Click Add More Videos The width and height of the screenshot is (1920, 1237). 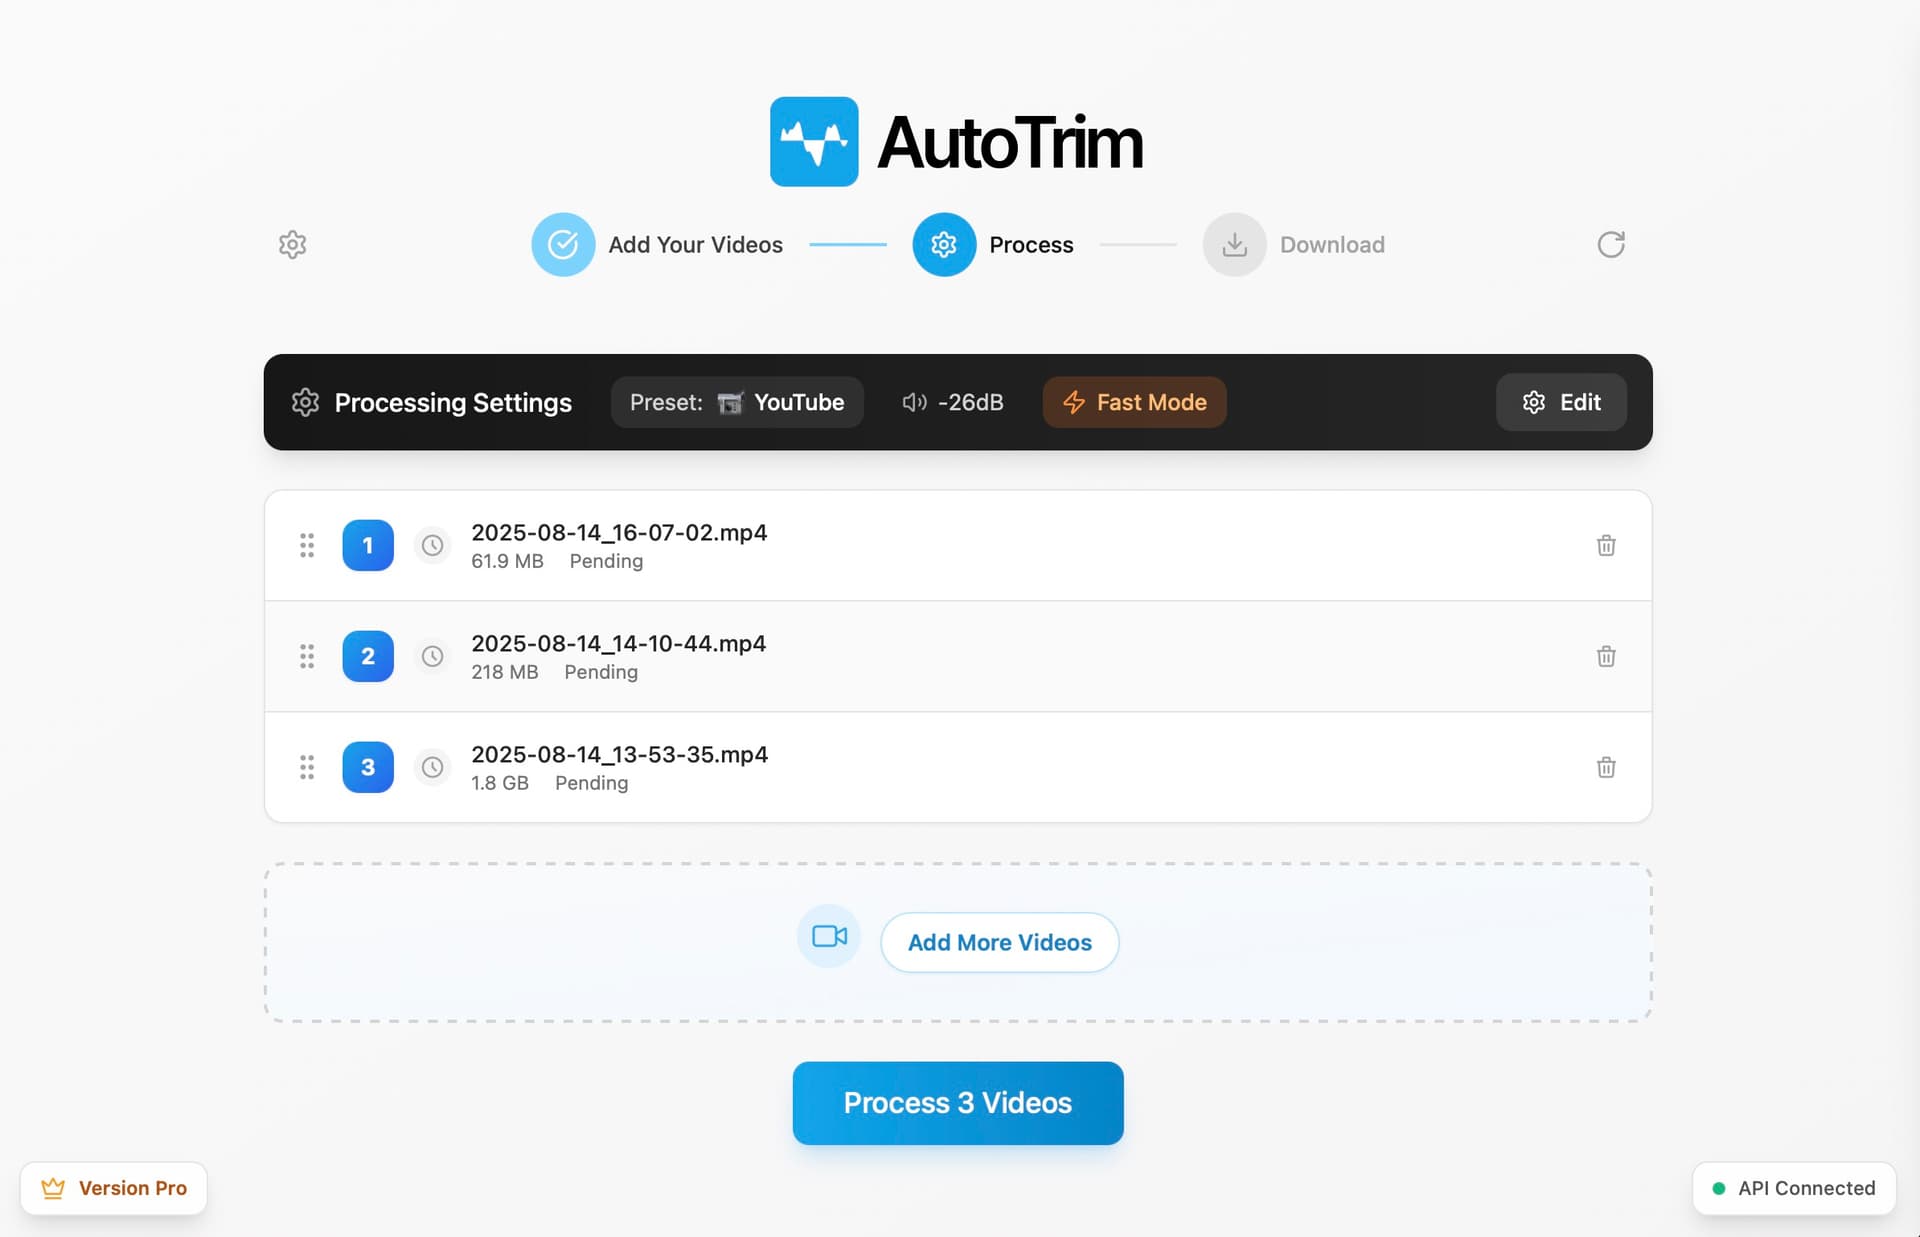click(x=999, y=941)
